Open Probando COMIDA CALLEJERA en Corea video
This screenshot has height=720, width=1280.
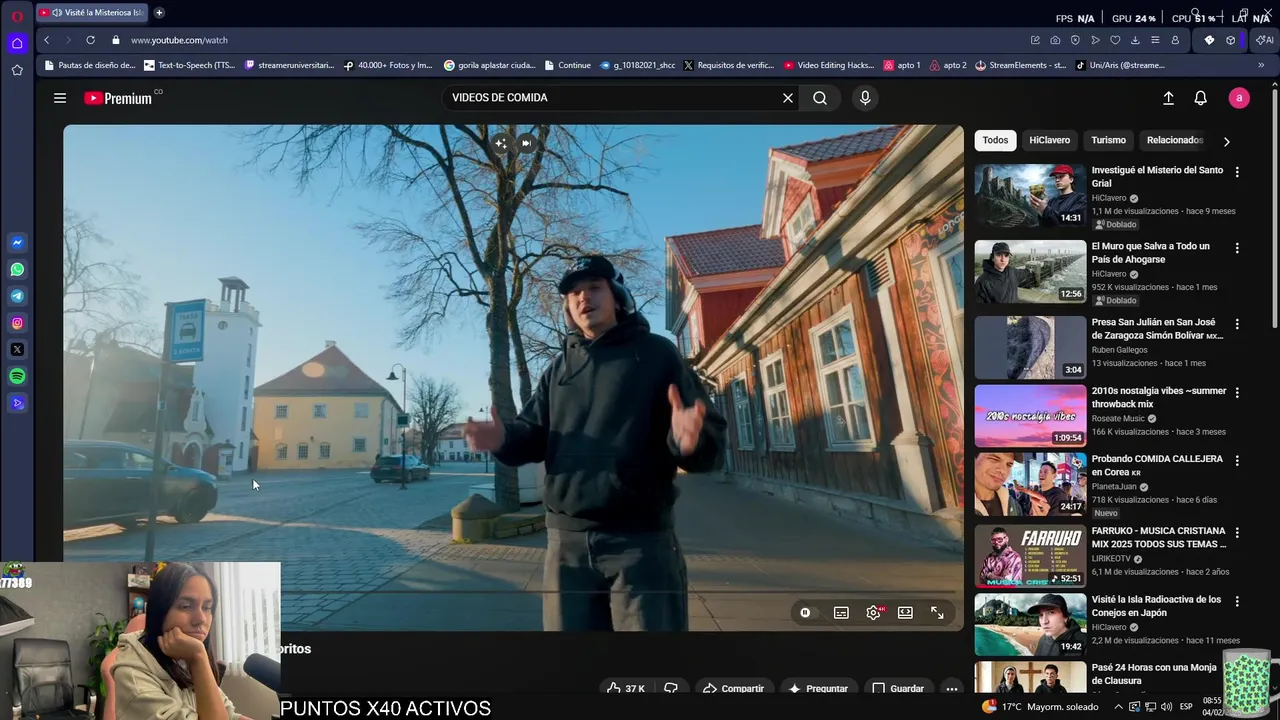pyautogui.click(x=1157, y=465)
